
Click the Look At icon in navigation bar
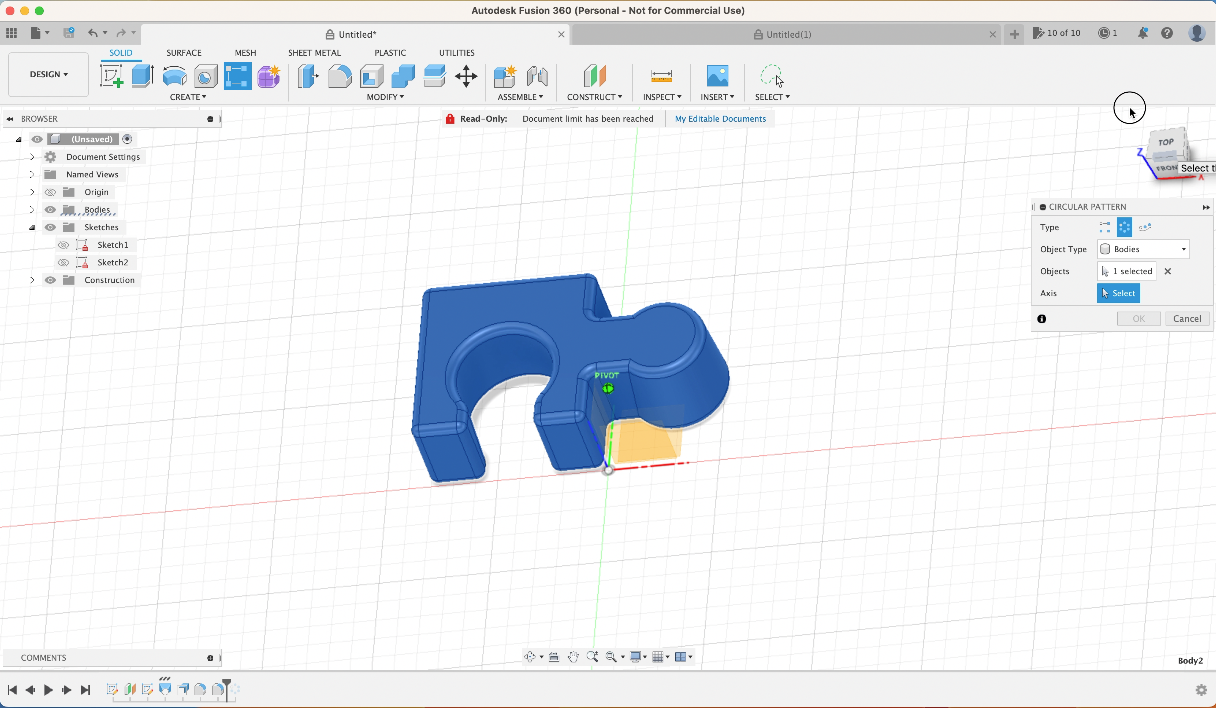coord(554,657)
